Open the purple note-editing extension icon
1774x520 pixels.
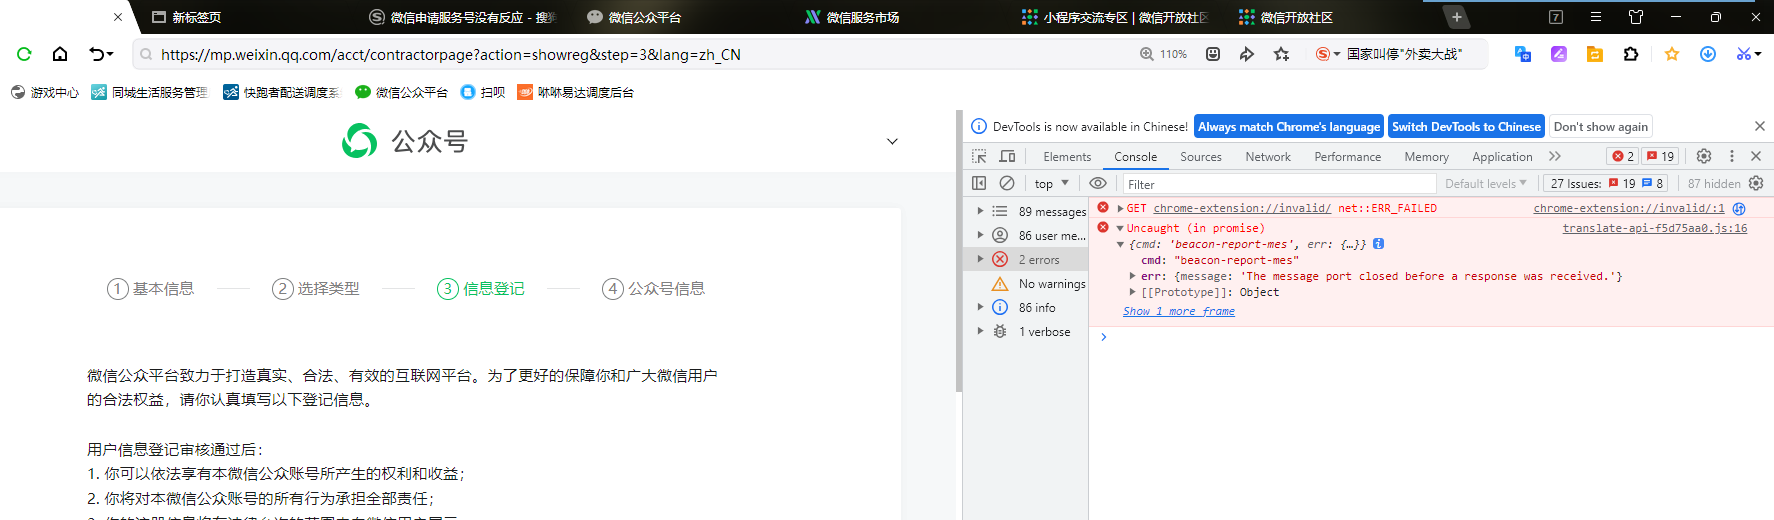1559,54
